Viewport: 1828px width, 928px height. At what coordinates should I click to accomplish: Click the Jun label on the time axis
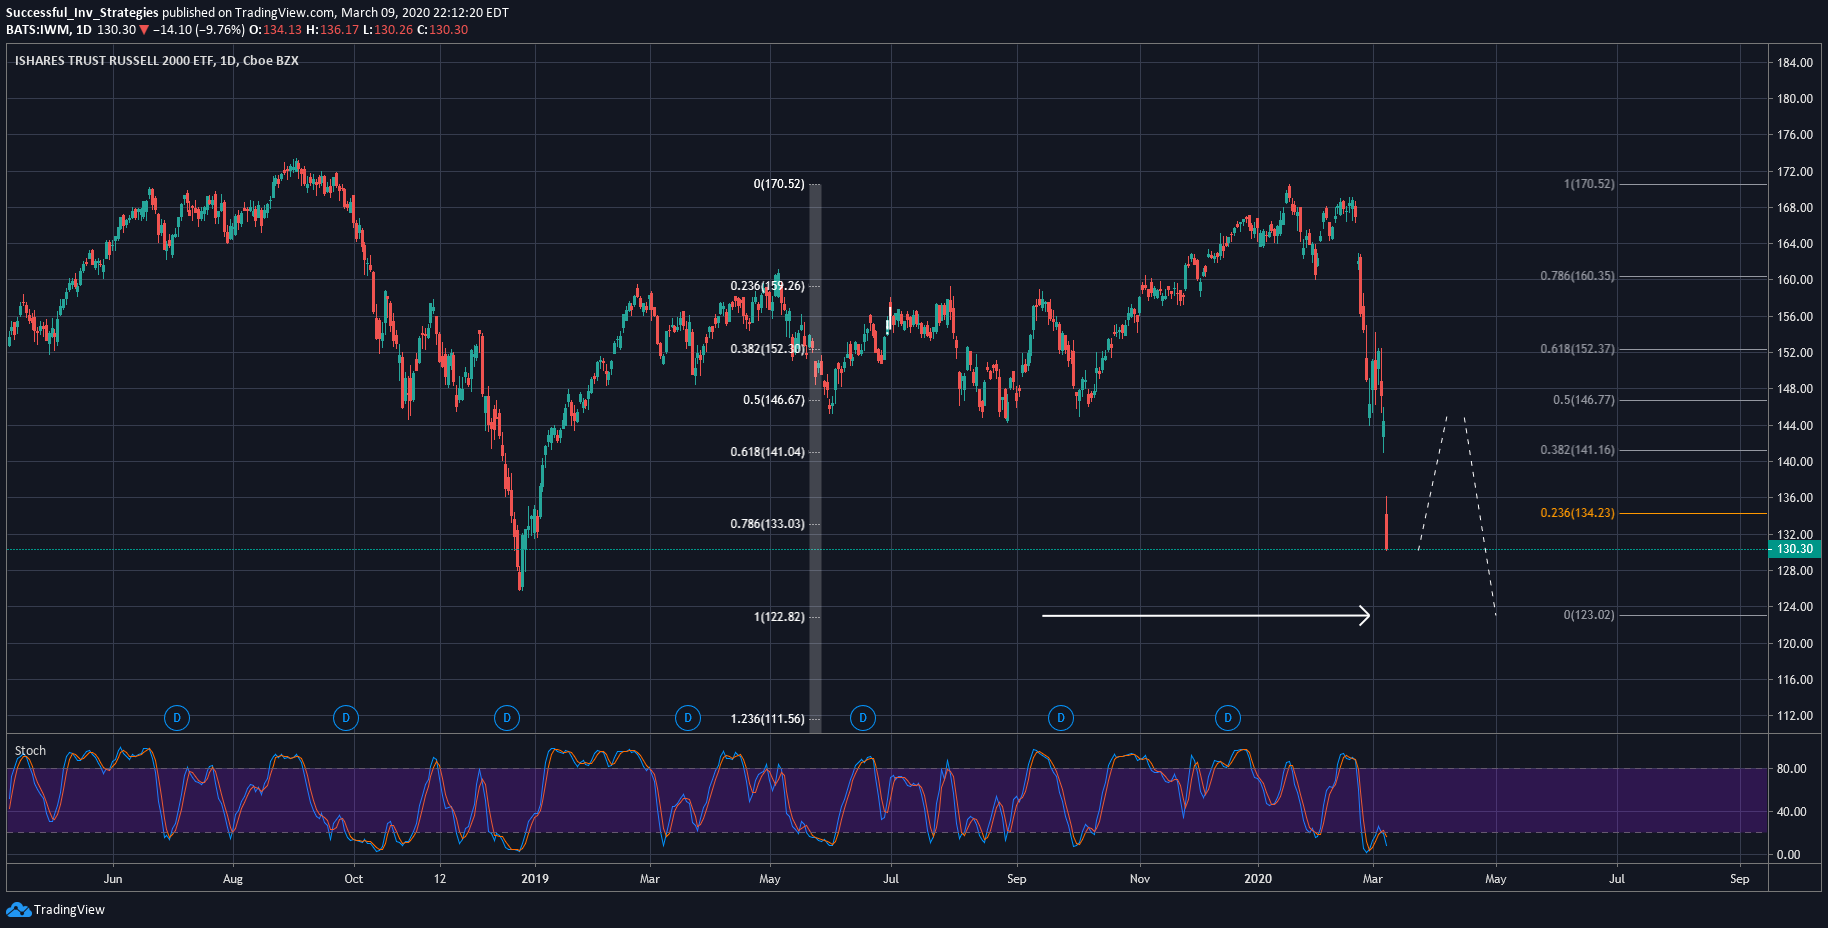coord(113,879)
